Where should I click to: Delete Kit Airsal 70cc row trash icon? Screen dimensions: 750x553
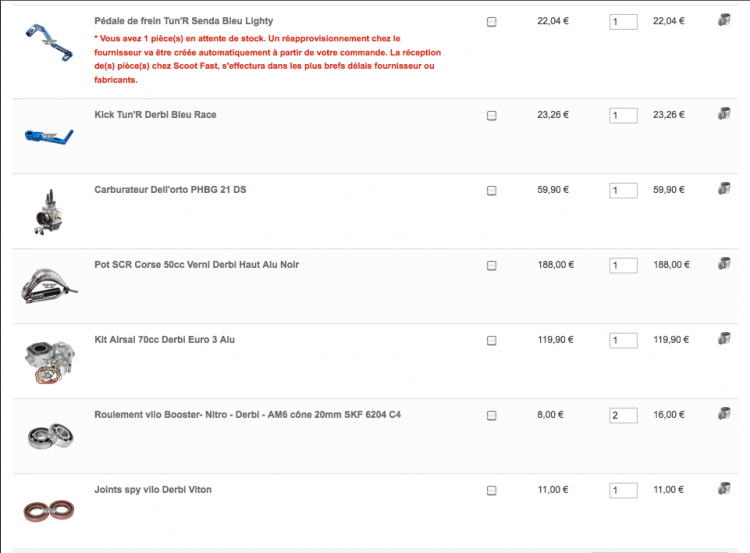pyautogui.click(x=724, y=339)
